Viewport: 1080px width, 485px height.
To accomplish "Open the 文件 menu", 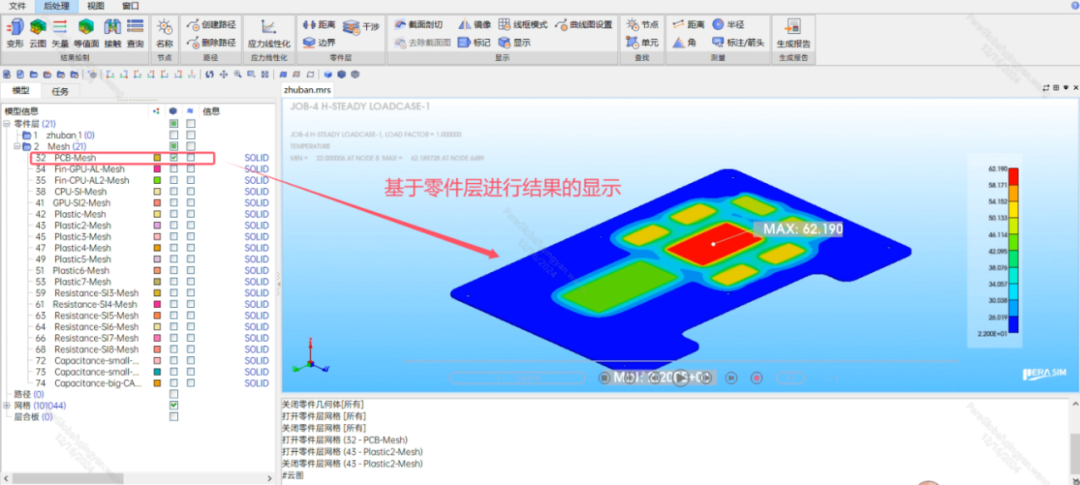I will (18, 6).
